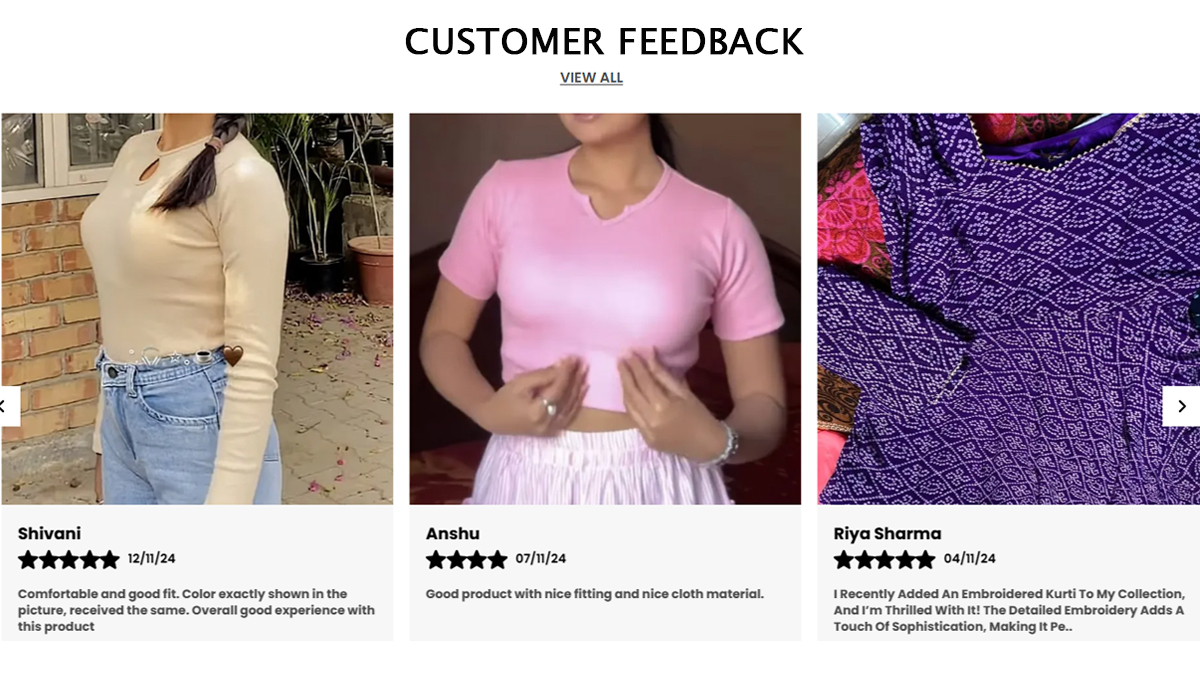Expand Riya Sharma's truncated kurti review
Image resolution: width=1200 pixels, height=674 pixels.
click(x=1009, y=610)
